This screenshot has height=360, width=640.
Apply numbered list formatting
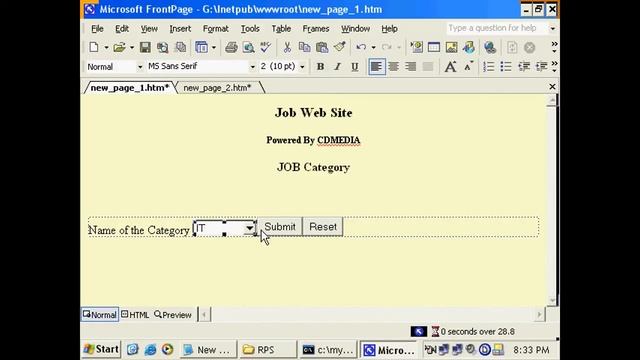[489, 67]
